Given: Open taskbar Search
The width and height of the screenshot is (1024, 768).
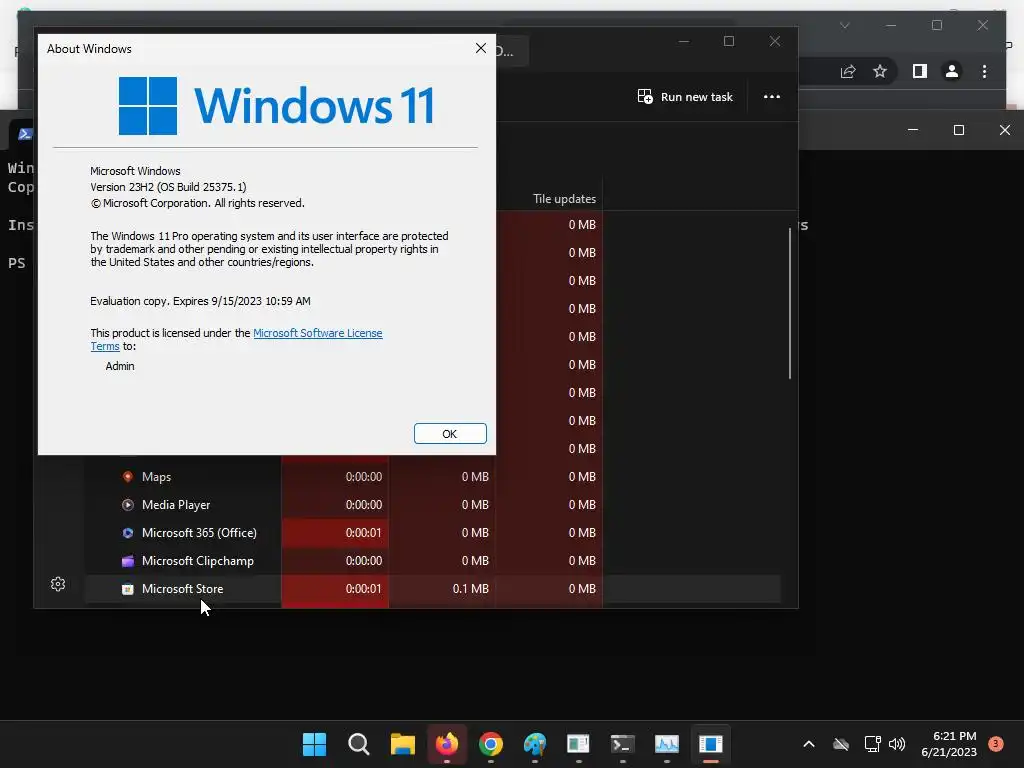Looking at the screenshot, I should [x=359, y=744].
